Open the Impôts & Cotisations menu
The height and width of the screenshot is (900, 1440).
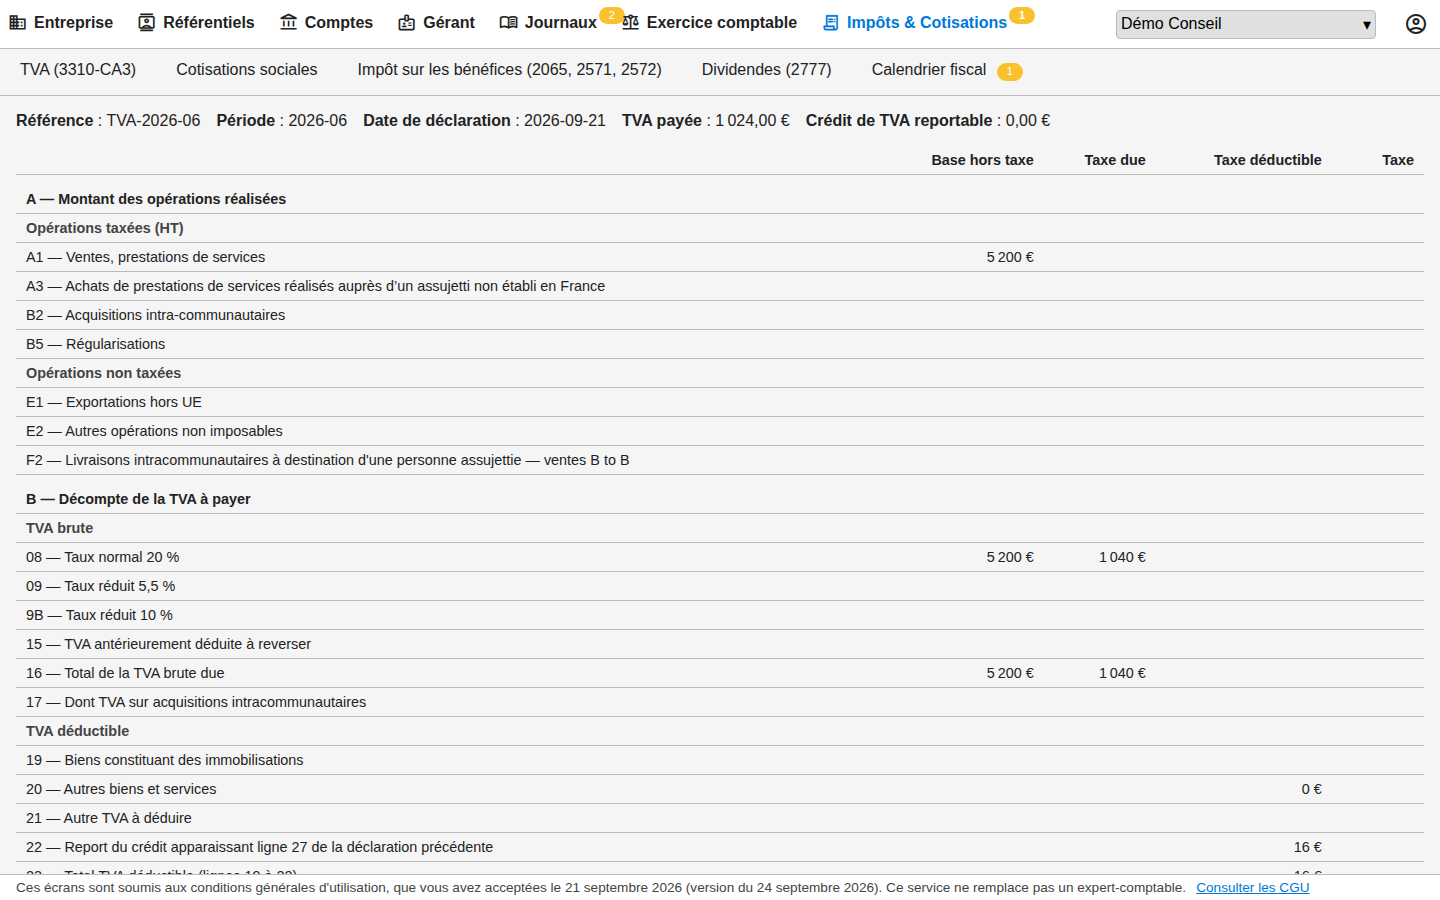click(915, 22)
